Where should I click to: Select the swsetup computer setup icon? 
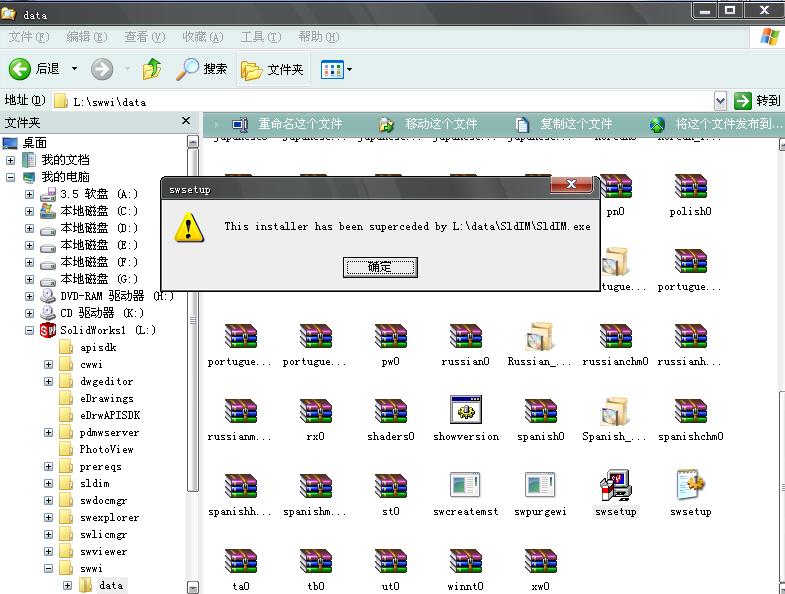tap(615, 485)
